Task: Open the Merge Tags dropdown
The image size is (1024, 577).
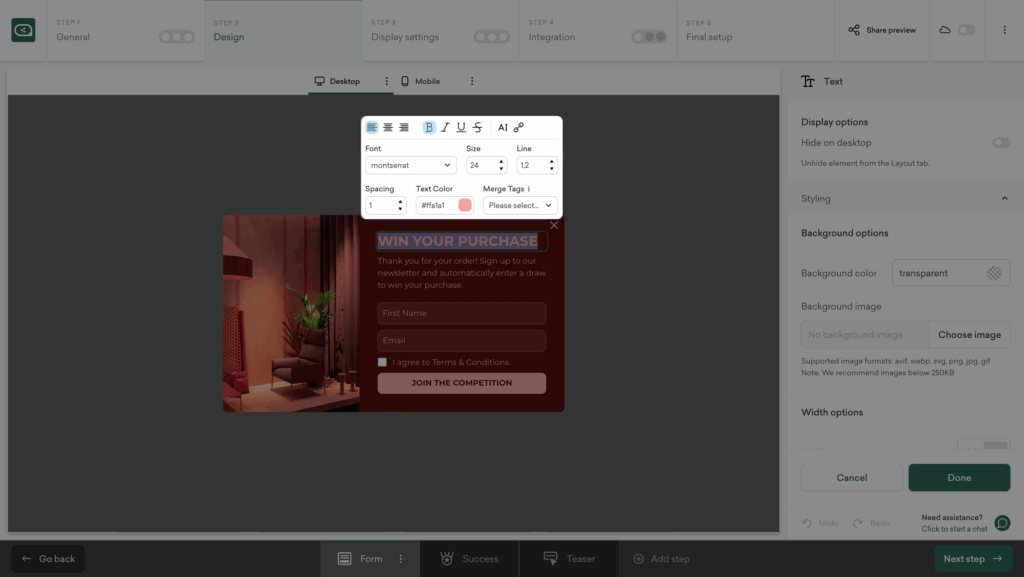Action: pyautogui.click(x=520, y=205)
